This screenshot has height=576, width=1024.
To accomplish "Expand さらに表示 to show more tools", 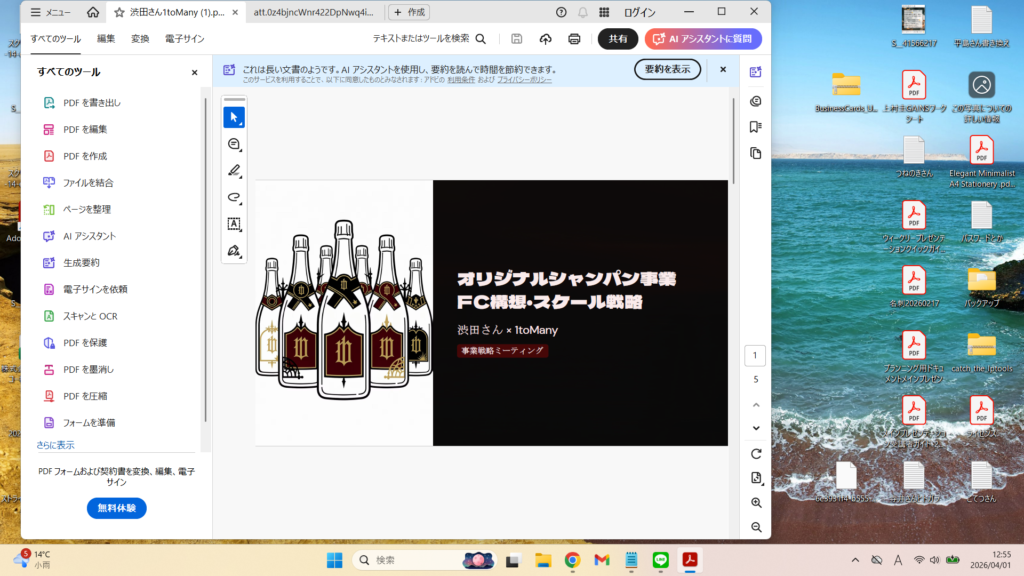I will click(56, 445).
